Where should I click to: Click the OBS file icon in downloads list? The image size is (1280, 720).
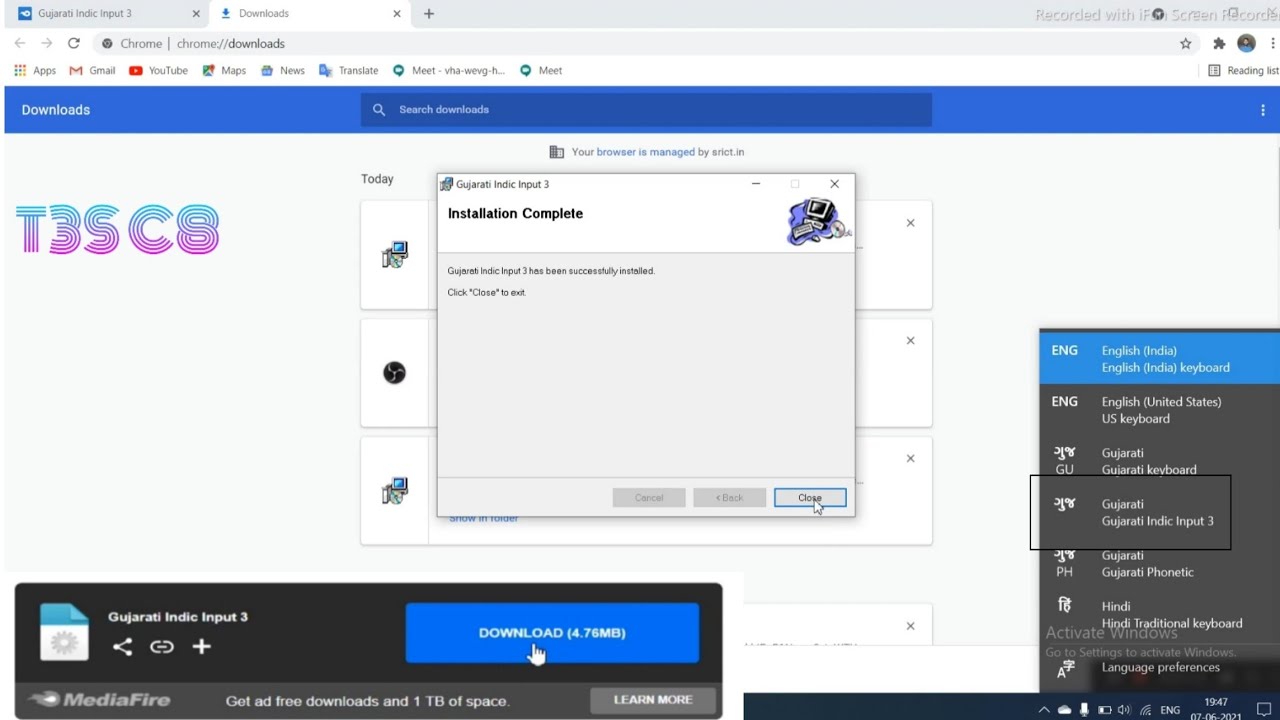[395, 373]
